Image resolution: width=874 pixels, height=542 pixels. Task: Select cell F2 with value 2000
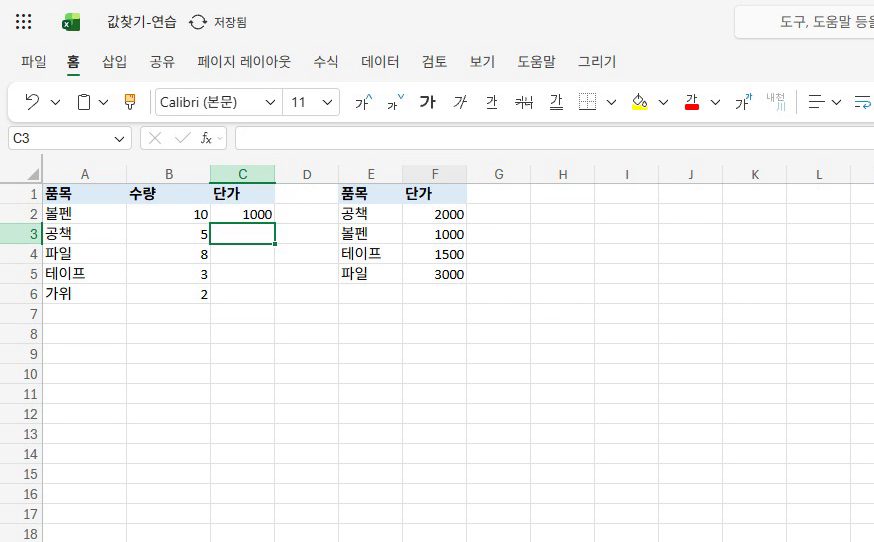435,214
